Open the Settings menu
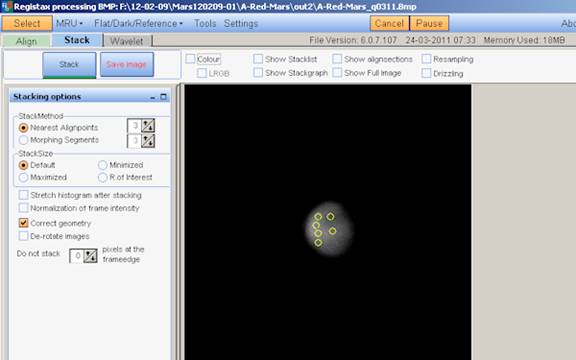Image resolution: width=576 pixels, height=360 pixels. tap(241, 24)
